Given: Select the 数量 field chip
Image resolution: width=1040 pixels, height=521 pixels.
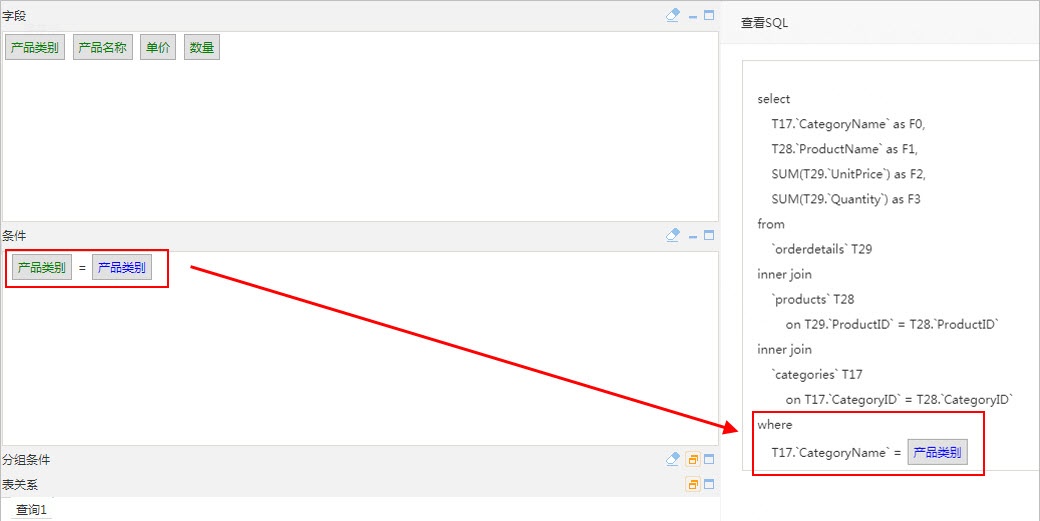Looking at the screenshot, I should tap(202, 48).
